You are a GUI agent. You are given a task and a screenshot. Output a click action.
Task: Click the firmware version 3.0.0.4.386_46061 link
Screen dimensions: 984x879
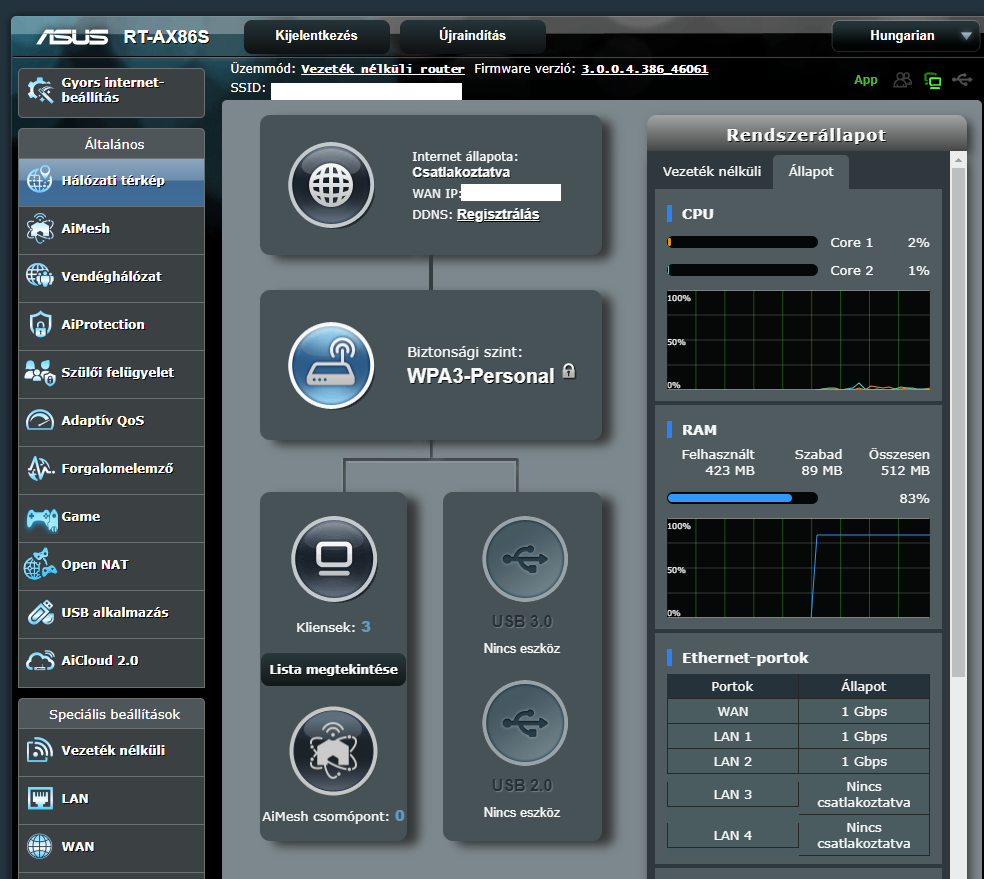[644, 69]
